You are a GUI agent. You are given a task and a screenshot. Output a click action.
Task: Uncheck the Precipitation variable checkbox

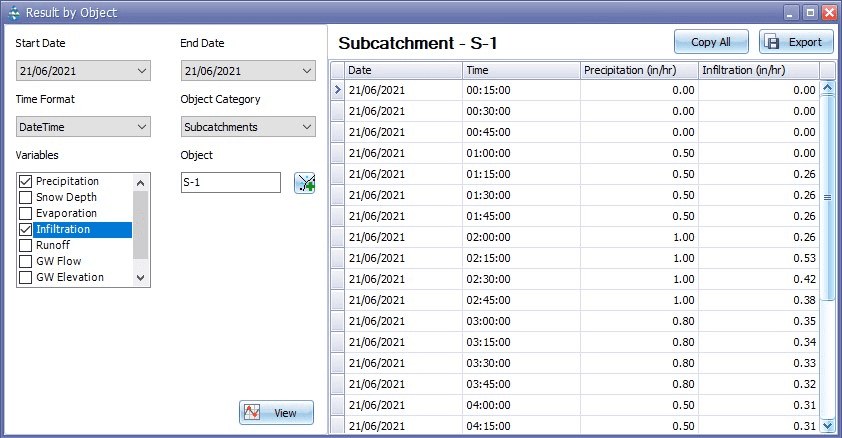click(26, 181)
